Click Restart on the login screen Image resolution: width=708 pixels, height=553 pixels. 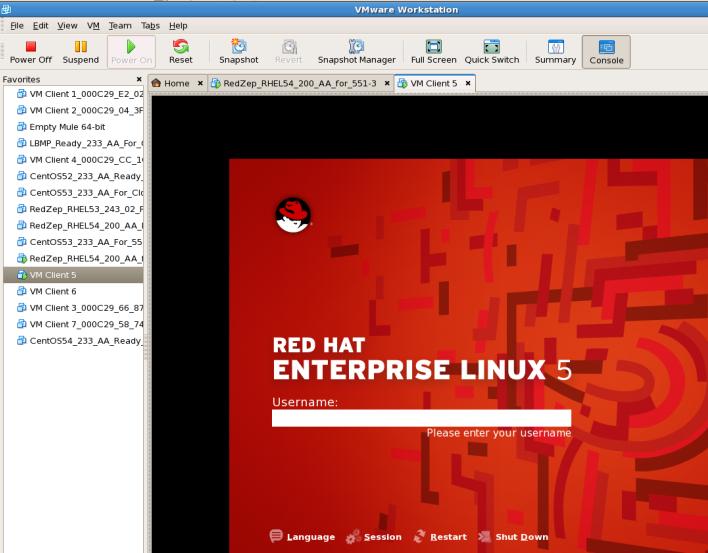tap(440, 537)
